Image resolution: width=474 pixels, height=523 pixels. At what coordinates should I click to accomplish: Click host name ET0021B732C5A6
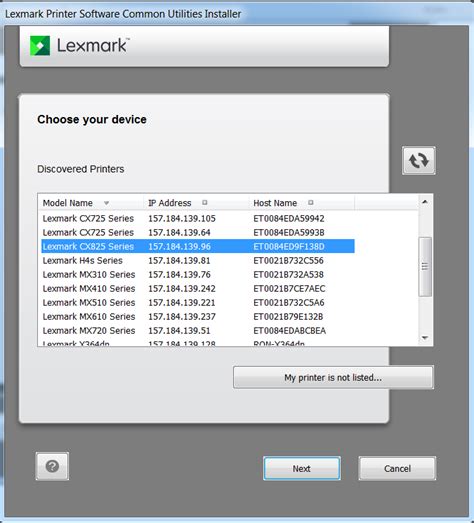(x=289, y=303)
